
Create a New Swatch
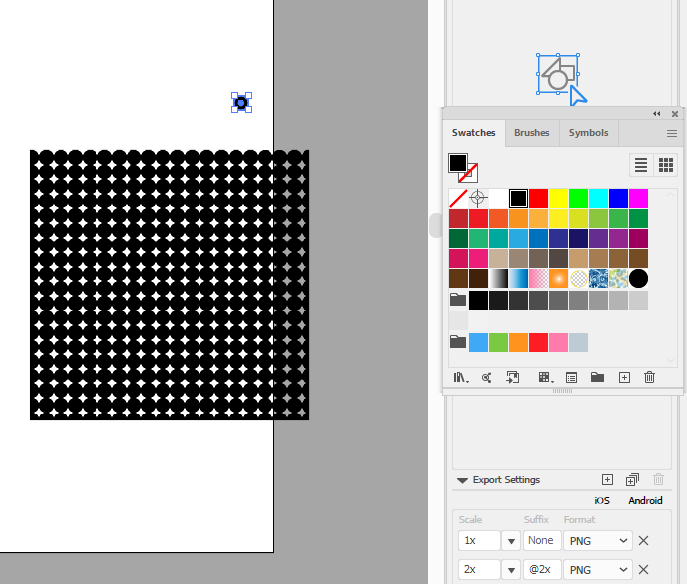pos(624,378)
